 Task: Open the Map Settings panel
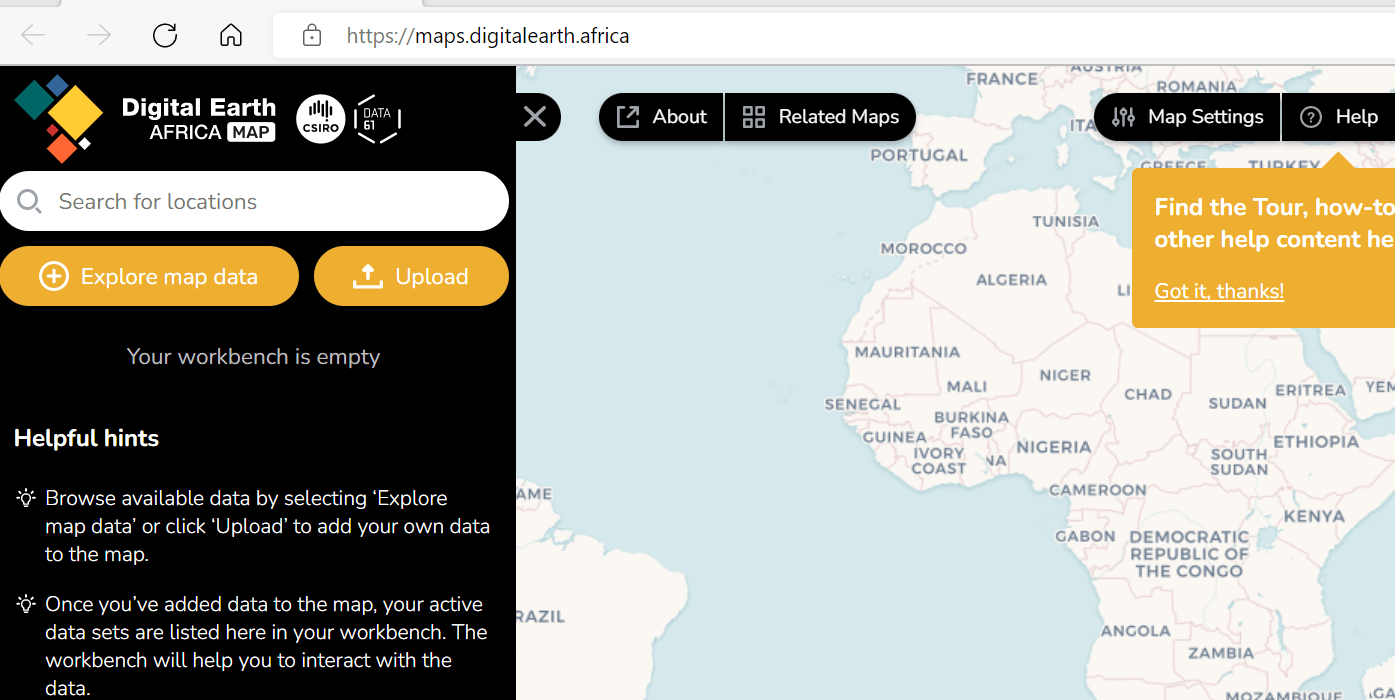click(1188, 117)
